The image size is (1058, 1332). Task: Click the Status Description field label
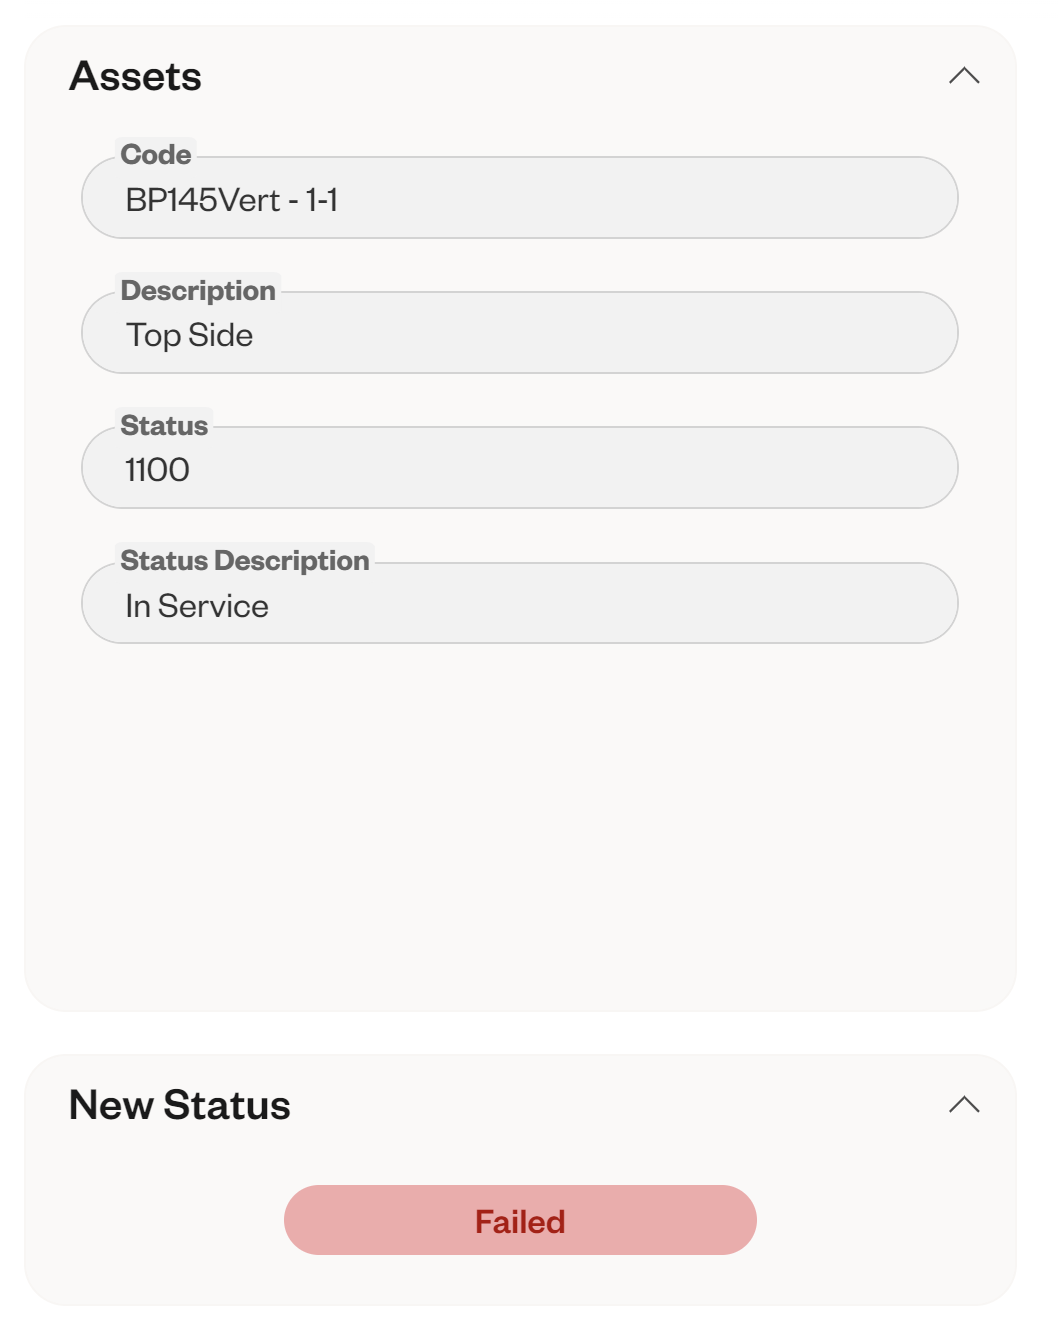click(x=245, y=561)
